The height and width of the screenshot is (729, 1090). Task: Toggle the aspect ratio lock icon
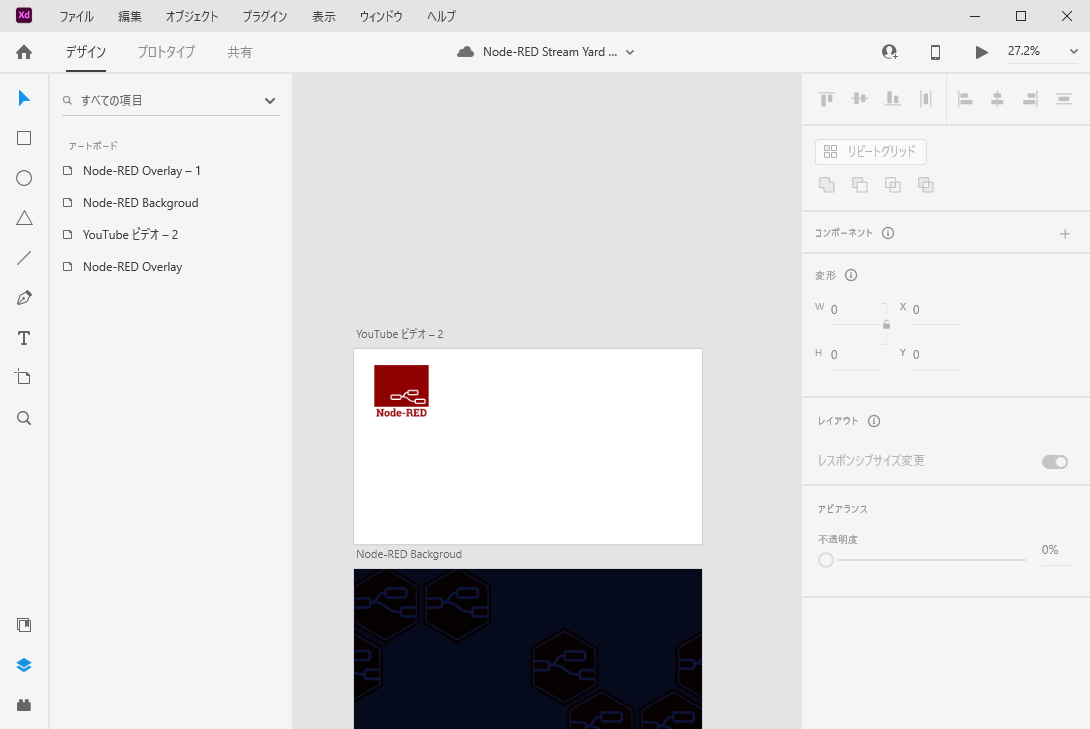point(886,325)
